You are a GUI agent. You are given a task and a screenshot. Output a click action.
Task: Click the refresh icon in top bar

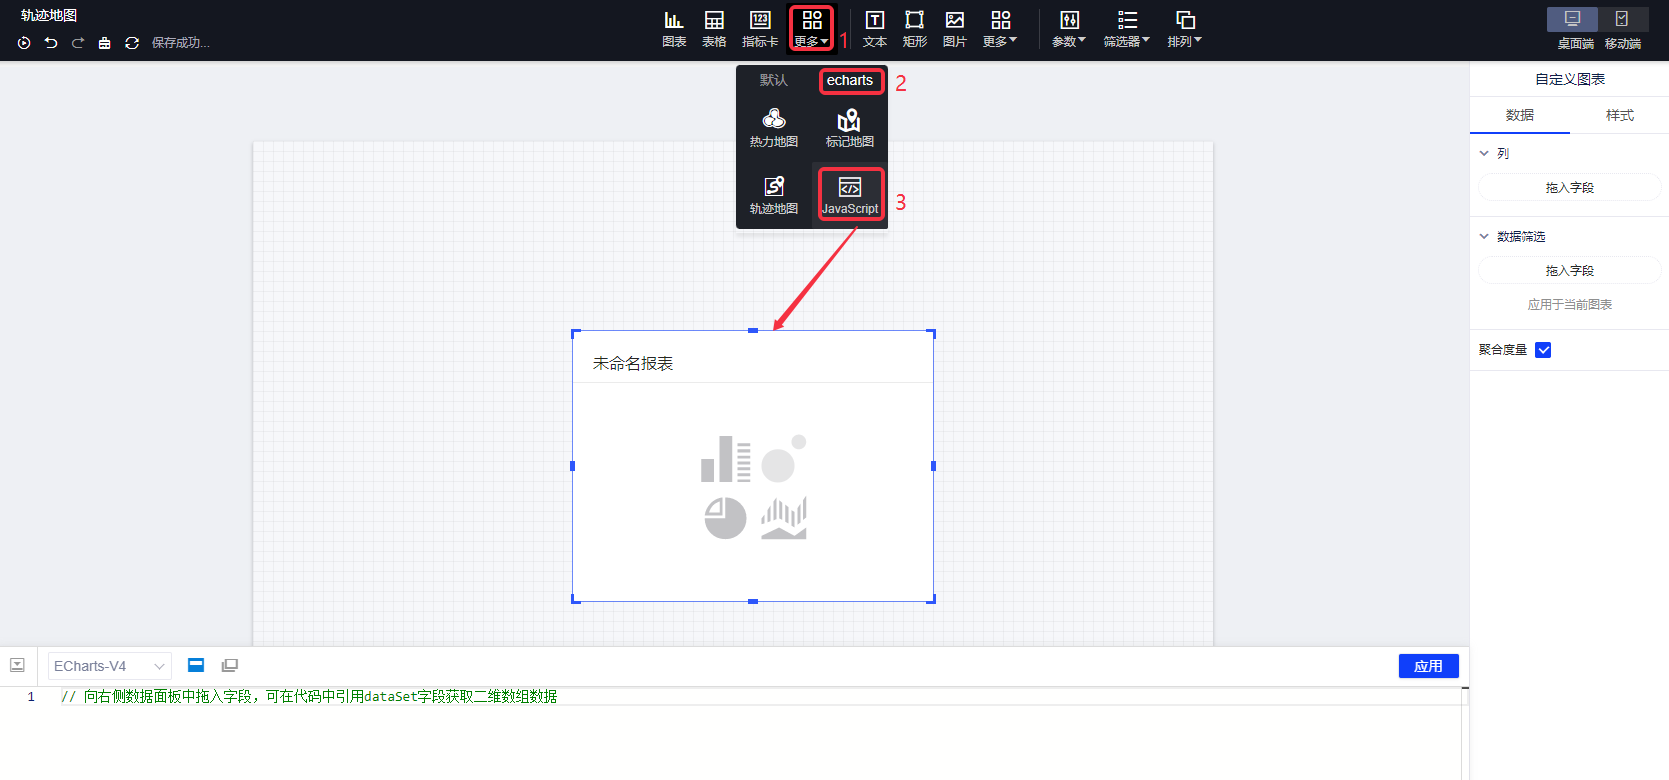click(x=132, y=43)
